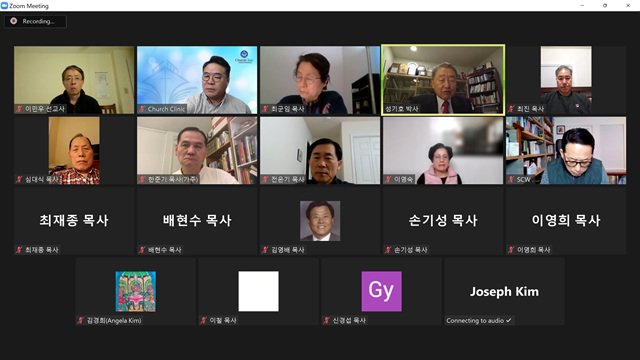The image size is (640, 360).
Task: Click the muted mic icon beside SCW
Action: point(511,179)
